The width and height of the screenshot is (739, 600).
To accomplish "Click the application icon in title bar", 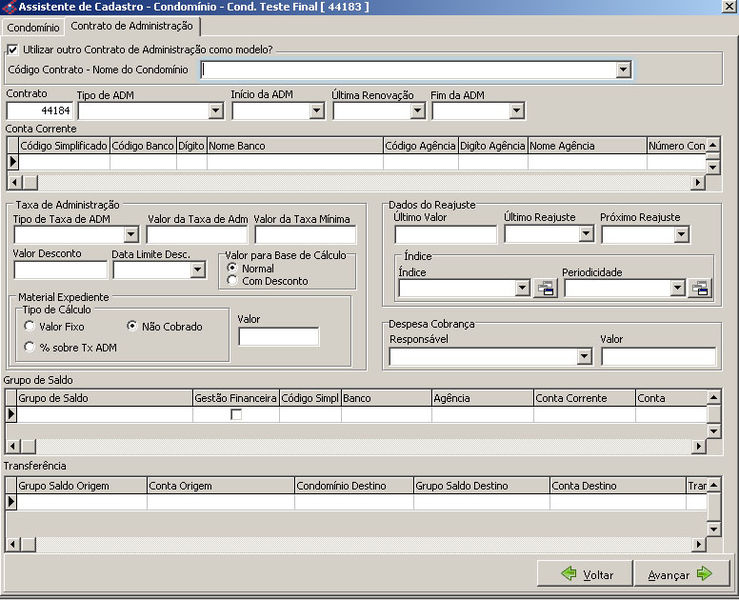I will point(9,7).
